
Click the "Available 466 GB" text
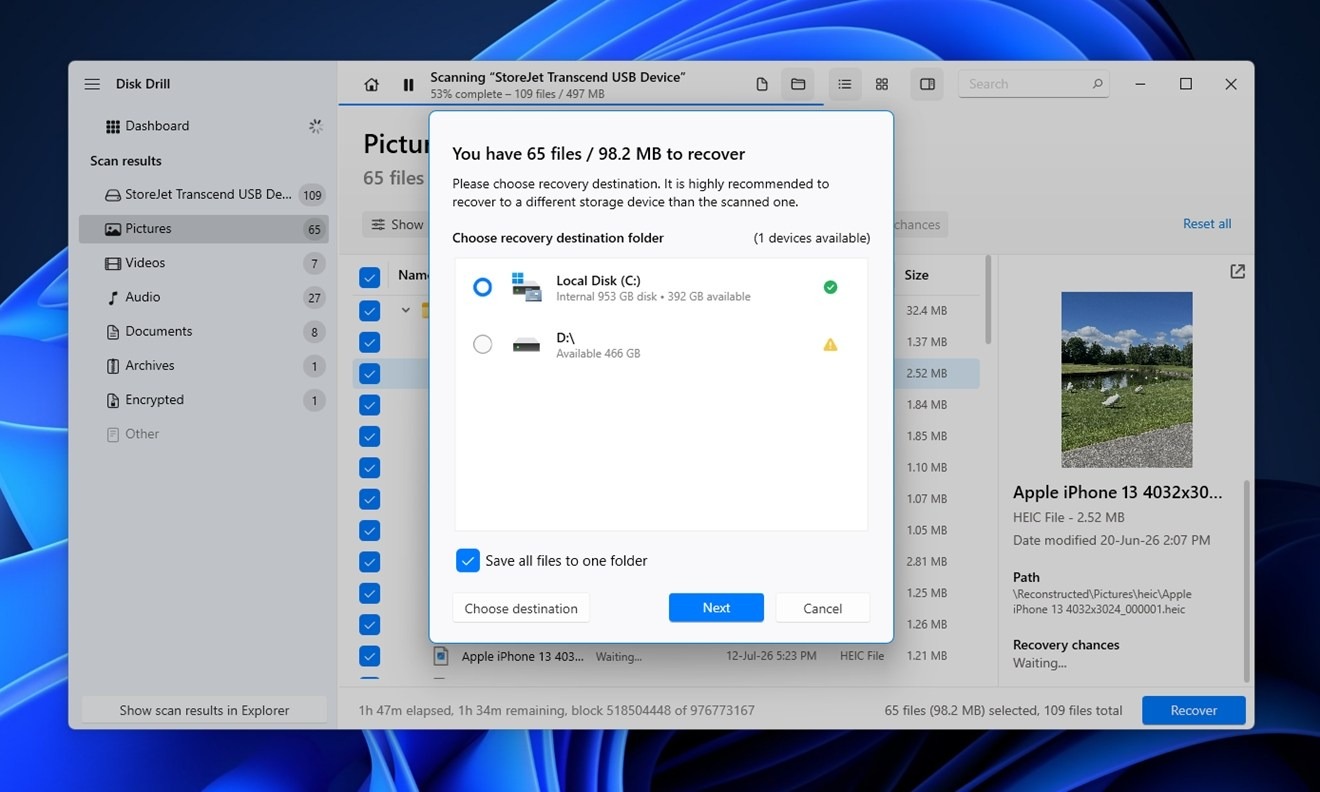point(598,354)
